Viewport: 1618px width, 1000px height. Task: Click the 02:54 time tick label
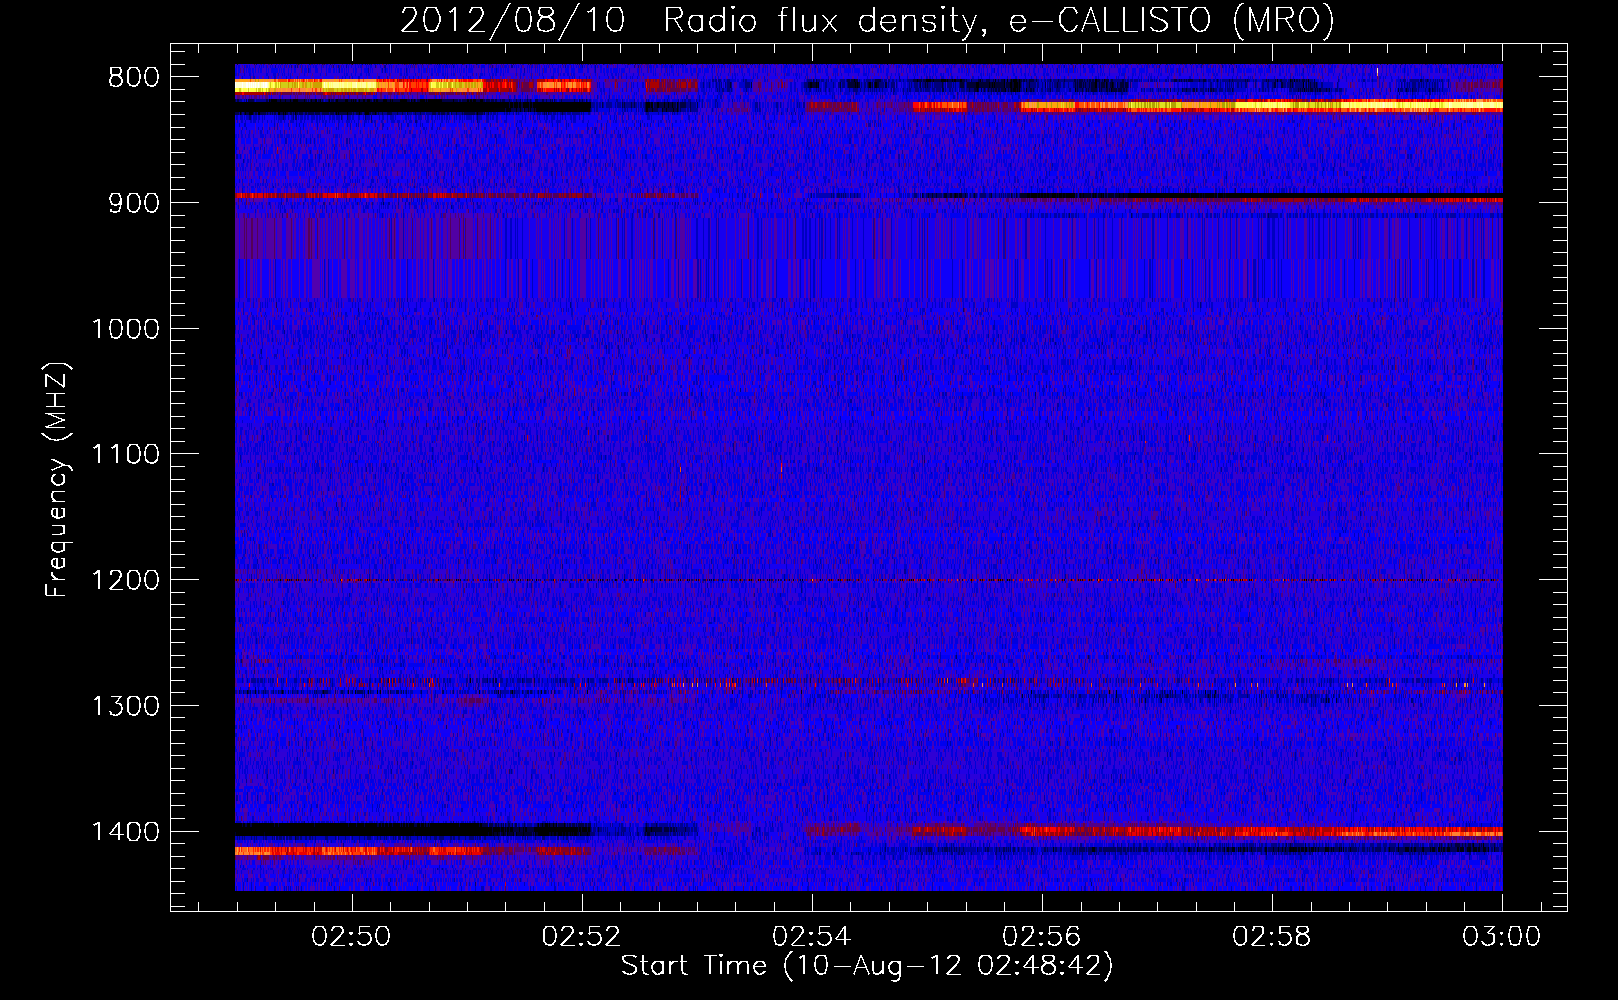pos(811,937)
